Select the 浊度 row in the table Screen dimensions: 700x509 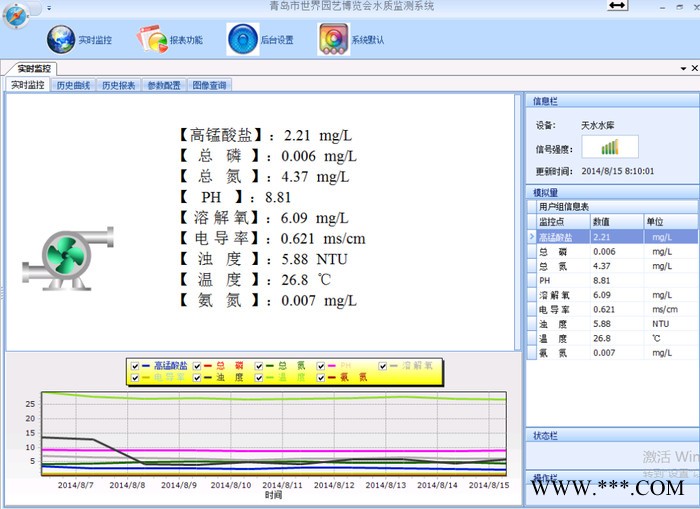(x=613, y=324)
